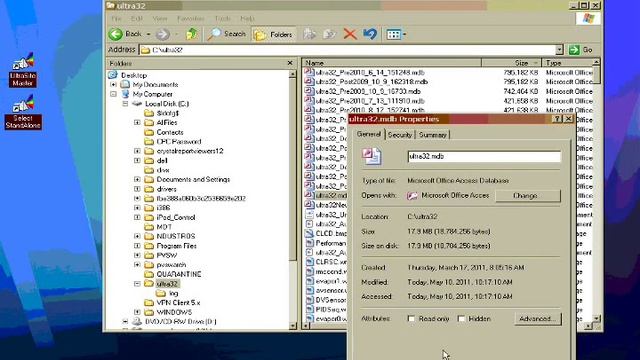
Task: Select Desktop in the folder tree
Action: click(x=134, y=75)
